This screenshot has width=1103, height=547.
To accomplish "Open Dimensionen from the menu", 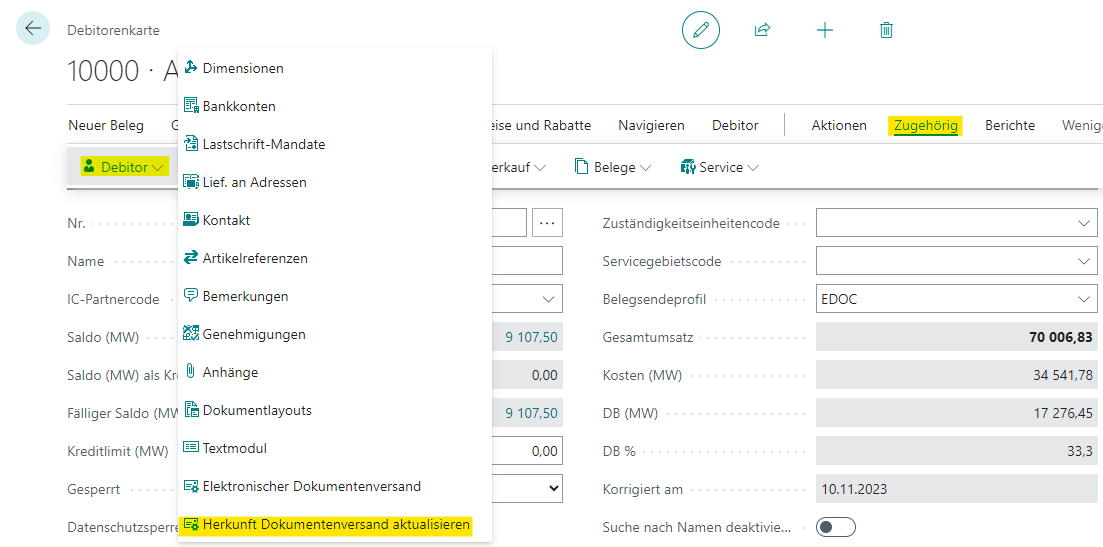I will pyautogui.click(x=243, y=68).
